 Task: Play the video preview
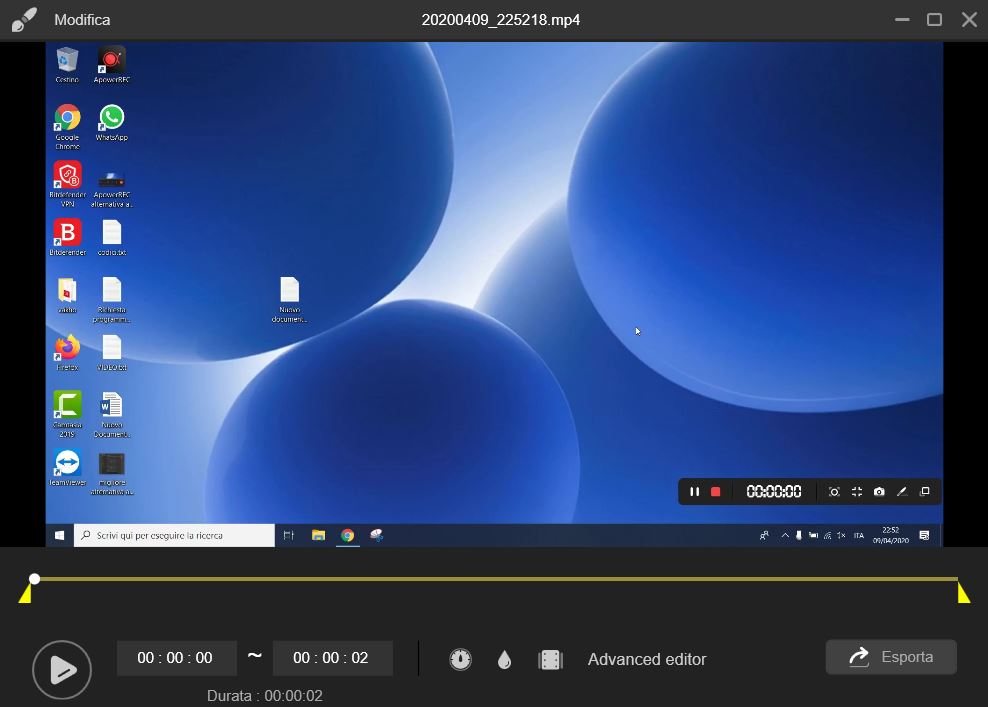(x=62, y=670)
